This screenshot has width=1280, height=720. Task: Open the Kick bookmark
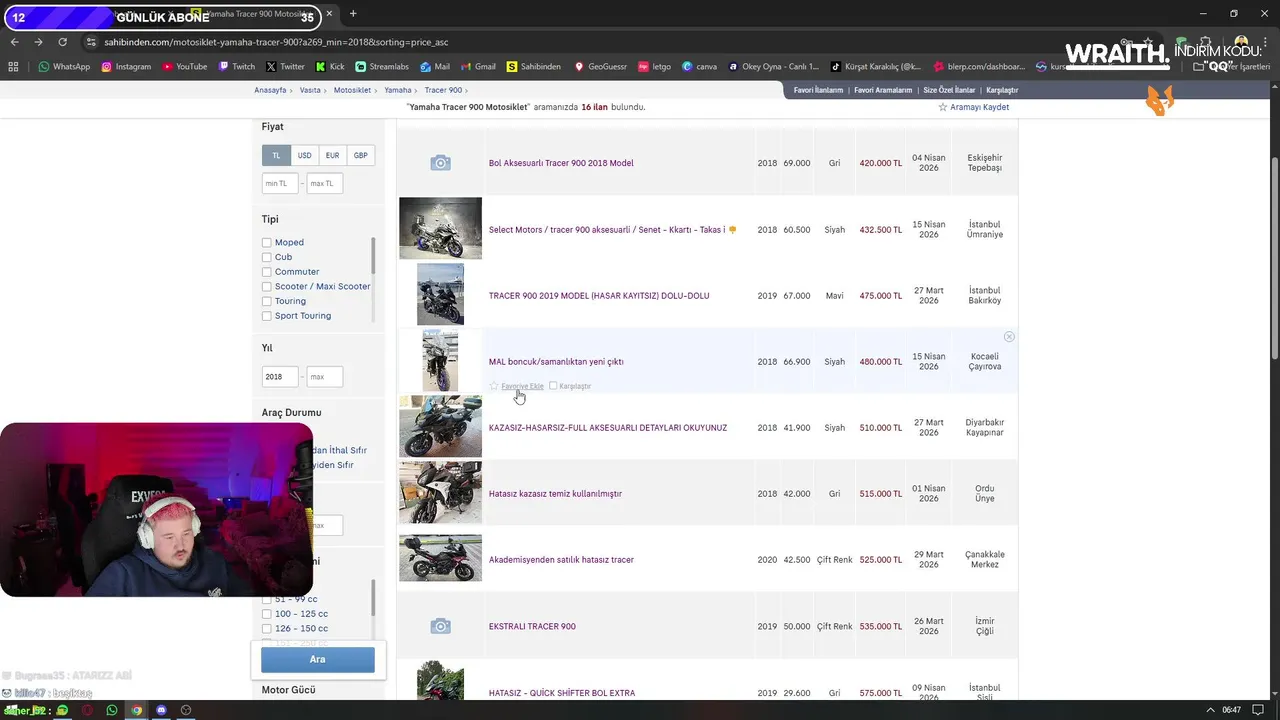pyautogui.click(x=330, y=67)
